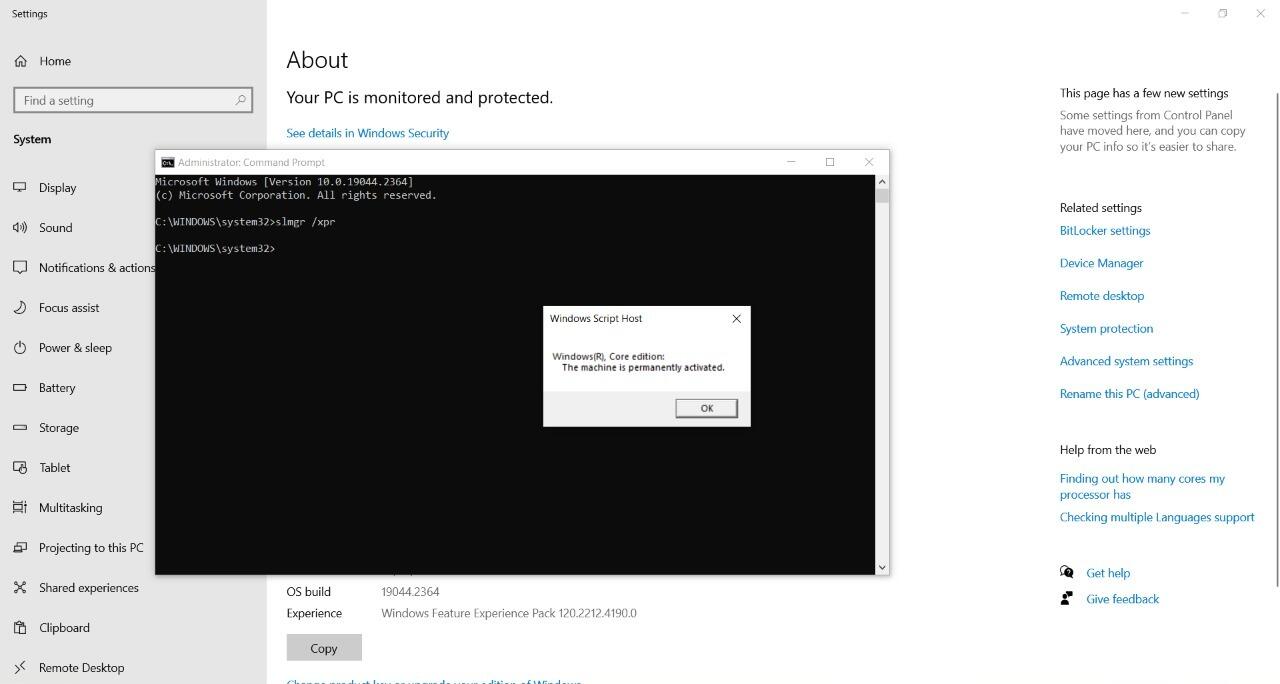Viewport: 1280px width, 684px height.
Task: Click the Get help chat icon
Action: click(1067, 572)
